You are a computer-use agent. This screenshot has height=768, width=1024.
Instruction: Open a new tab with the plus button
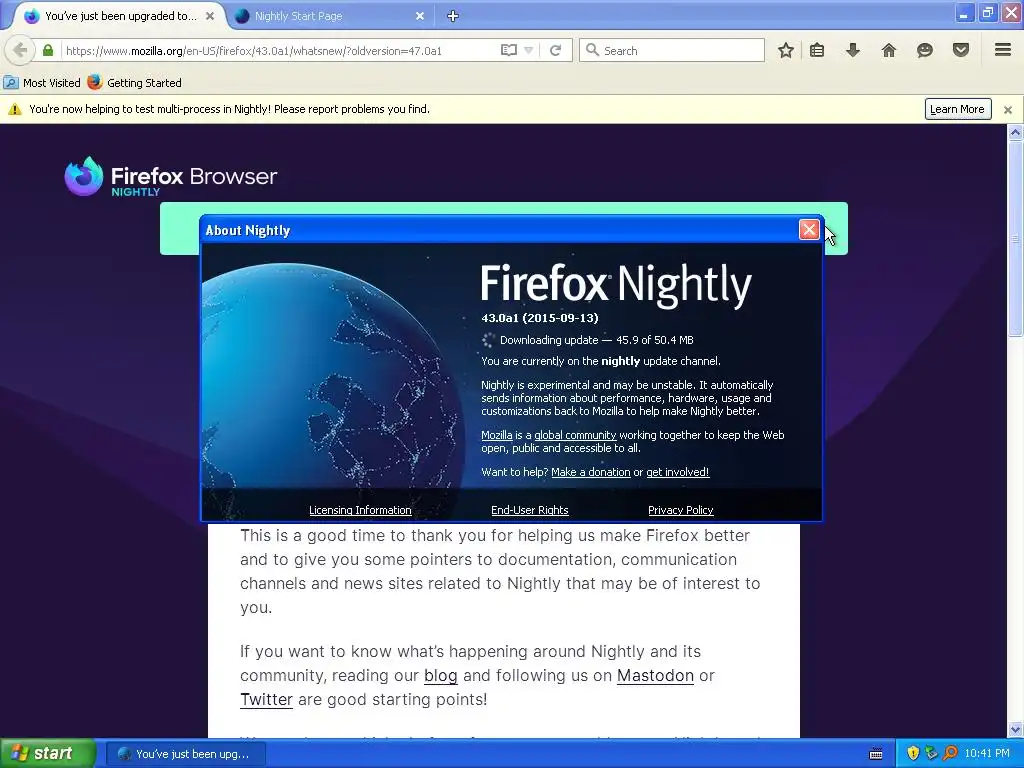(453, 16)
